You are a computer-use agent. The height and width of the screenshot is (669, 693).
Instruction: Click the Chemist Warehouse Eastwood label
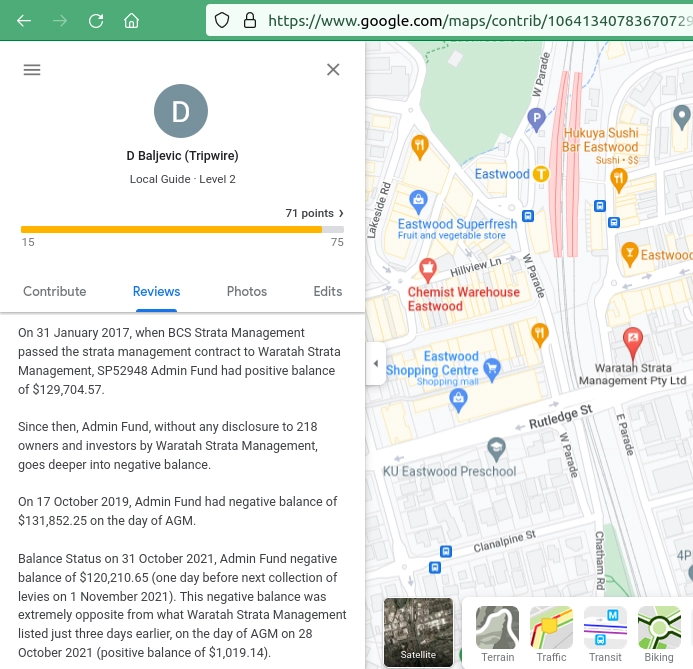click(463, 299)
